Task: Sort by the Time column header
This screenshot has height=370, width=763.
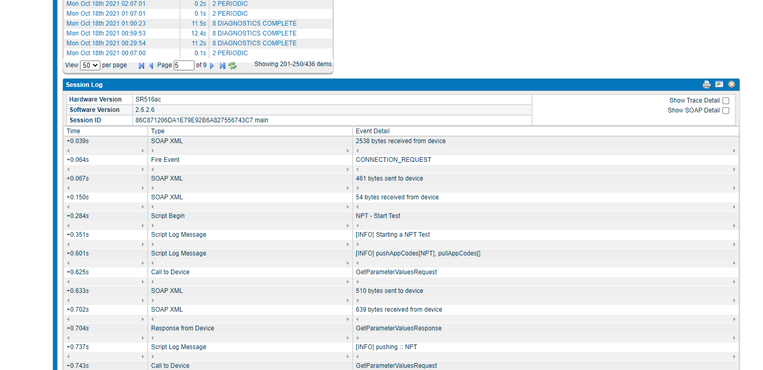Action: pyautogui.click(x=73, y=131)
